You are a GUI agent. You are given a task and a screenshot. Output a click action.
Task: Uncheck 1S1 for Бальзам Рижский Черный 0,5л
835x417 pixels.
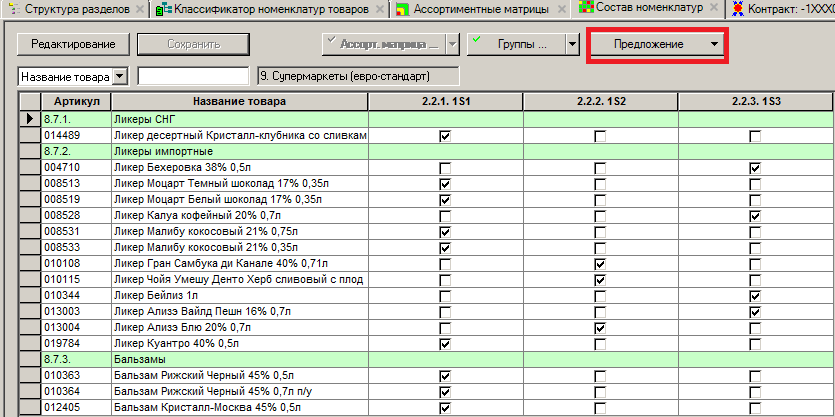click(445, 376)
